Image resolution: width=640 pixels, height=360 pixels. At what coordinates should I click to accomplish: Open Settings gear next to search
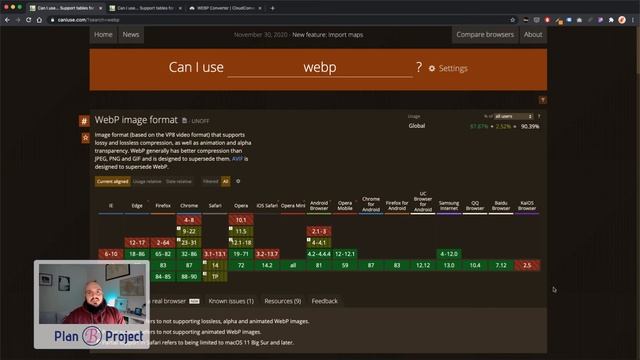click(x=448, y=68)
